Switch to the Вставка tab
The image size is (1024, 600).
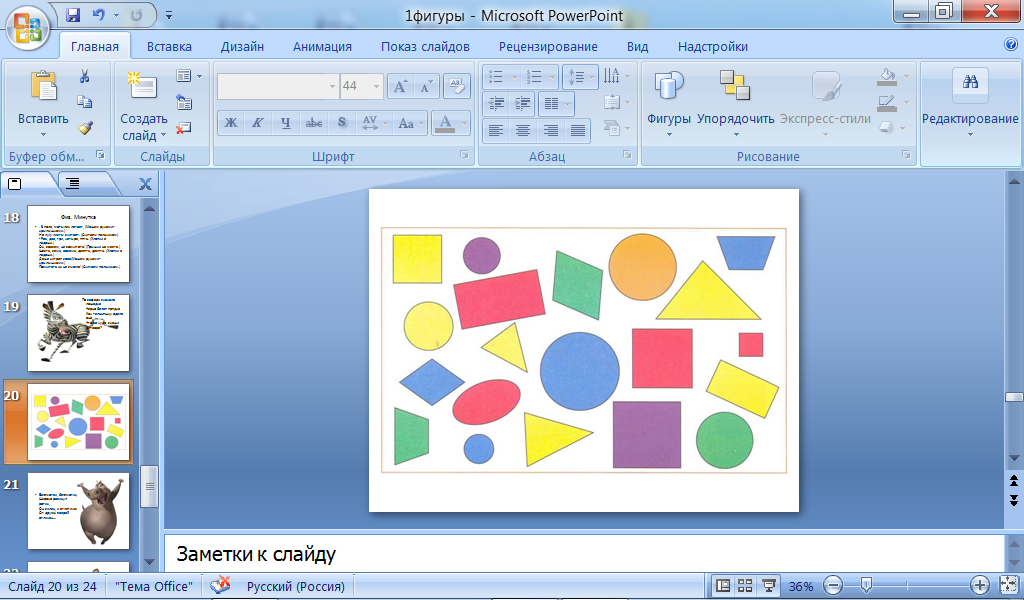(x=169, y=46)
